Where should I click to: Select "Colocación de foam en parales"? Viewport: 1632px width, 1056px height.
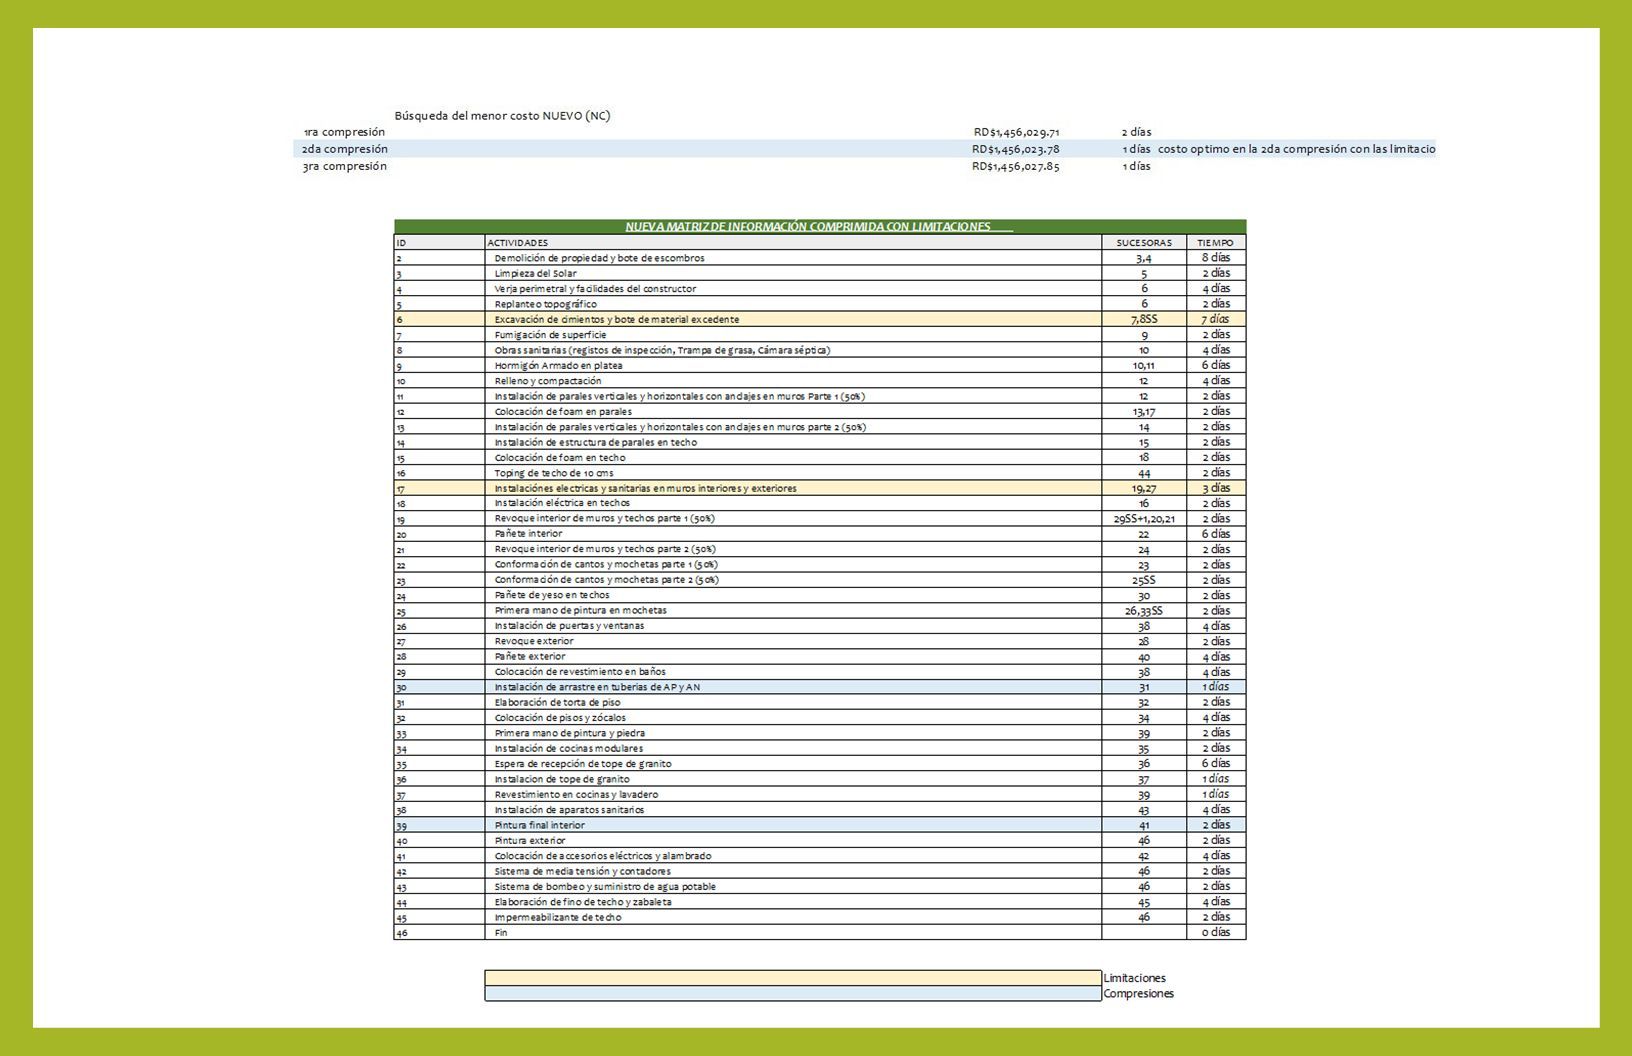coord(563,412)
